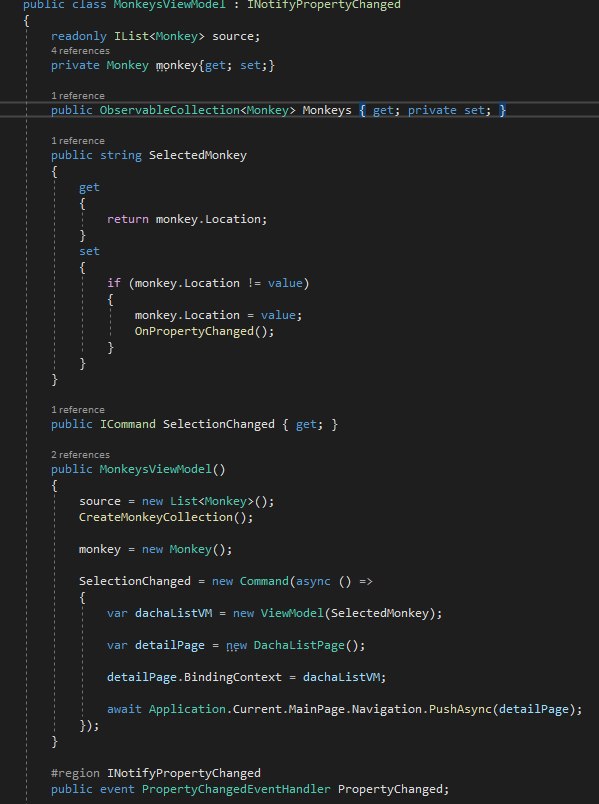Click the DachaListPage constructor name
599x804 pixels.
tap(299, 645)
